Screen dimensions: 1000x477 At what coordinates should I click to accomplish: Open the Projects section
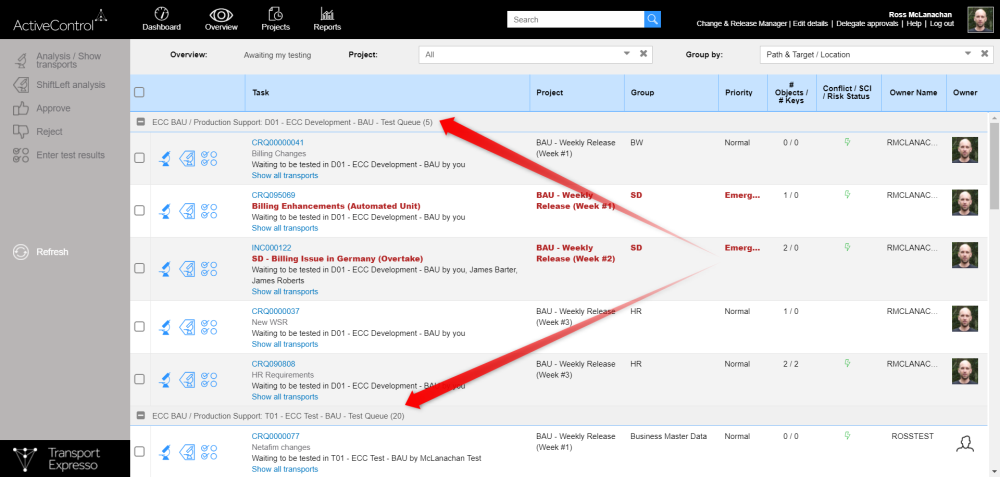276,18
